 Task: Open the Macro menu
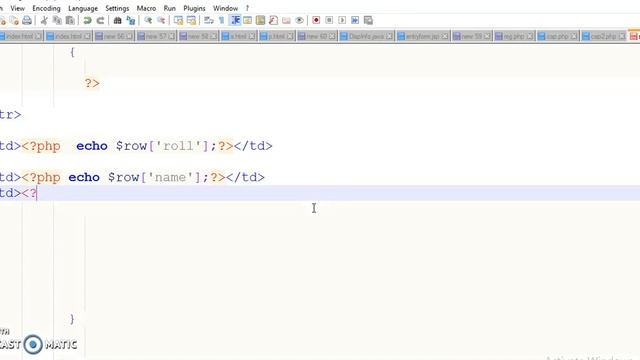click(146, 8)
